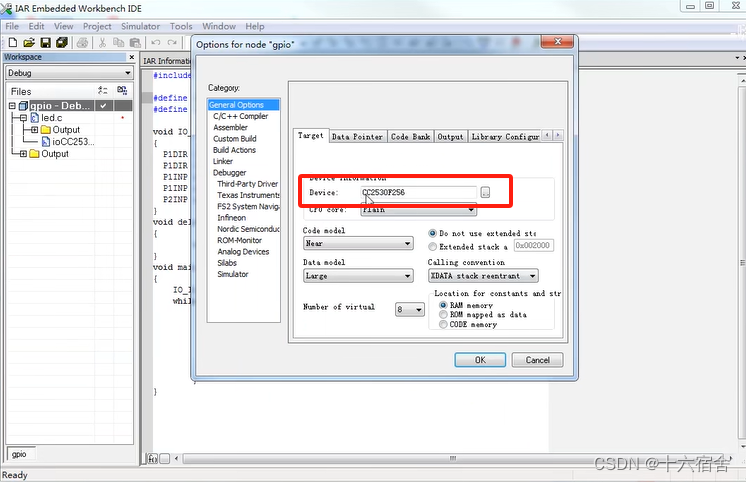Select Assembler category
This screenshot has width=746, height=482.
tap(231, 128)
